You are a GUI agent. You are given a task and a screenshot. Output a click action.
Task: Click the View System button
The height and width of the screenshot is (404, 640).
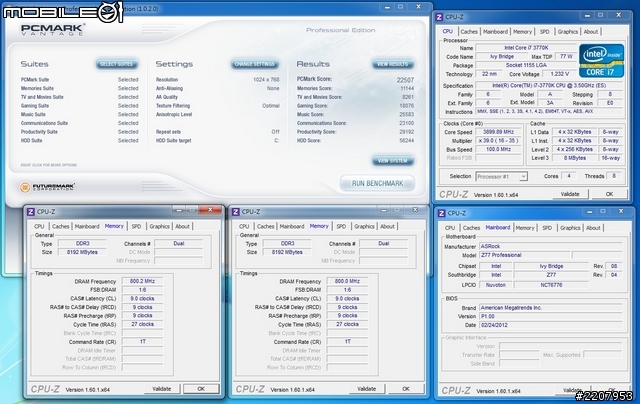pyautogui.click(x=392, y=161)
